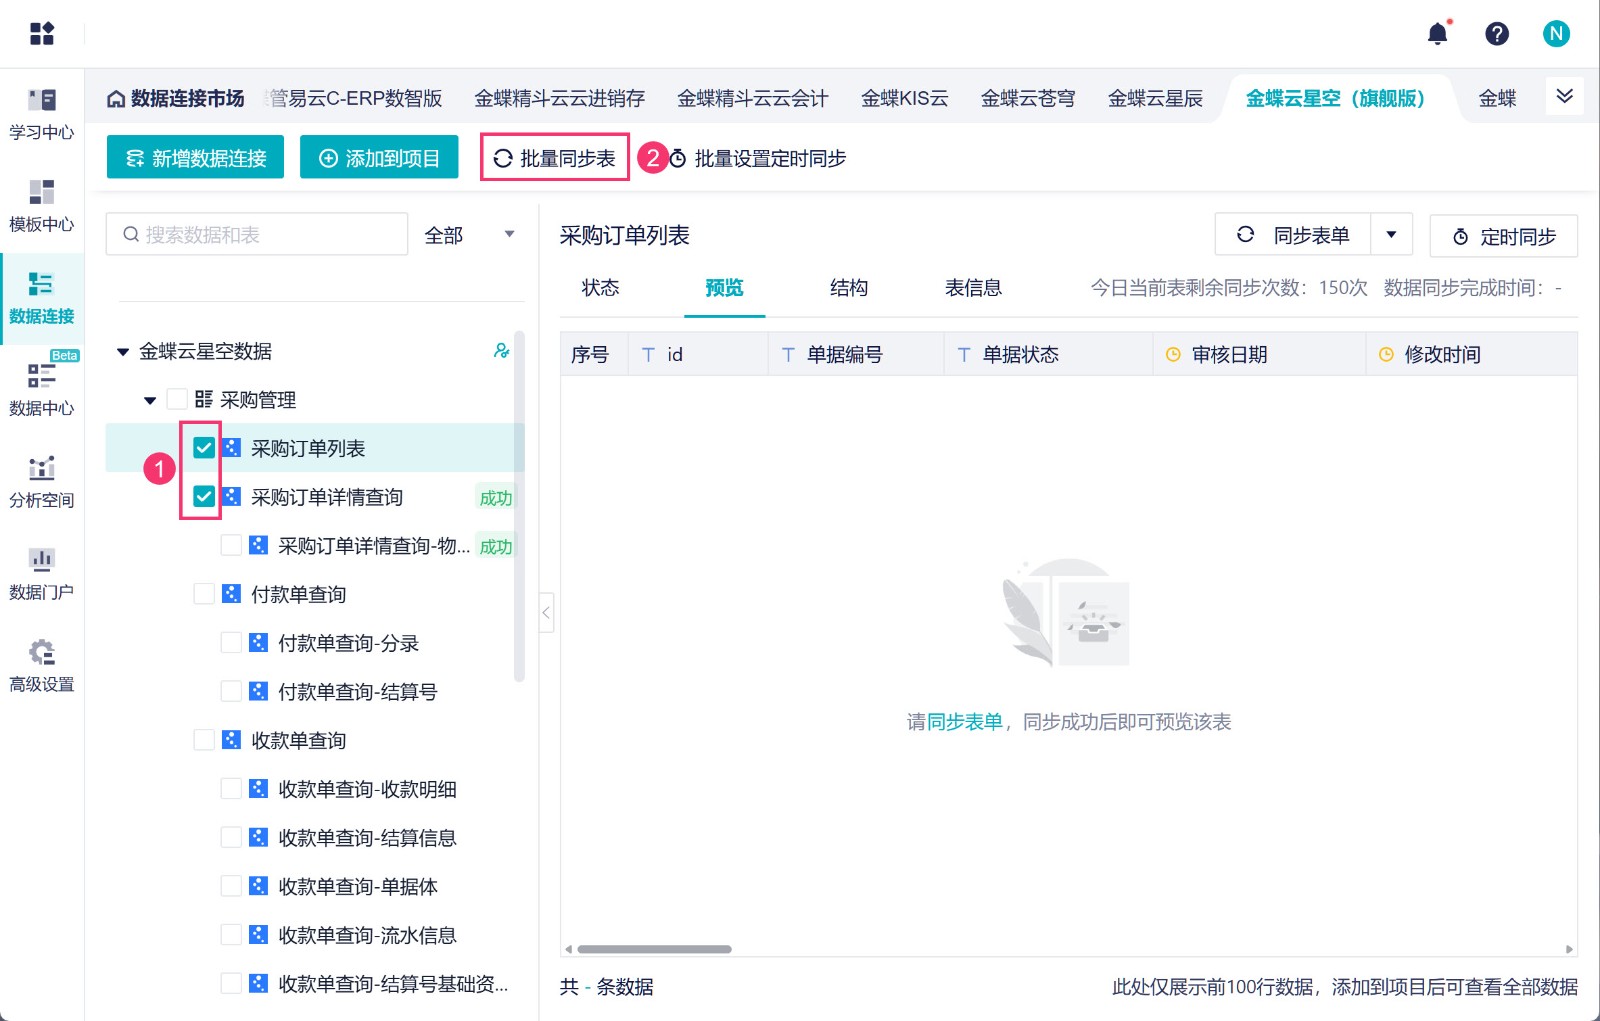Click the 新增数据连接 button
This screenshot has height=1021, width=1600.
coord(195,158)
